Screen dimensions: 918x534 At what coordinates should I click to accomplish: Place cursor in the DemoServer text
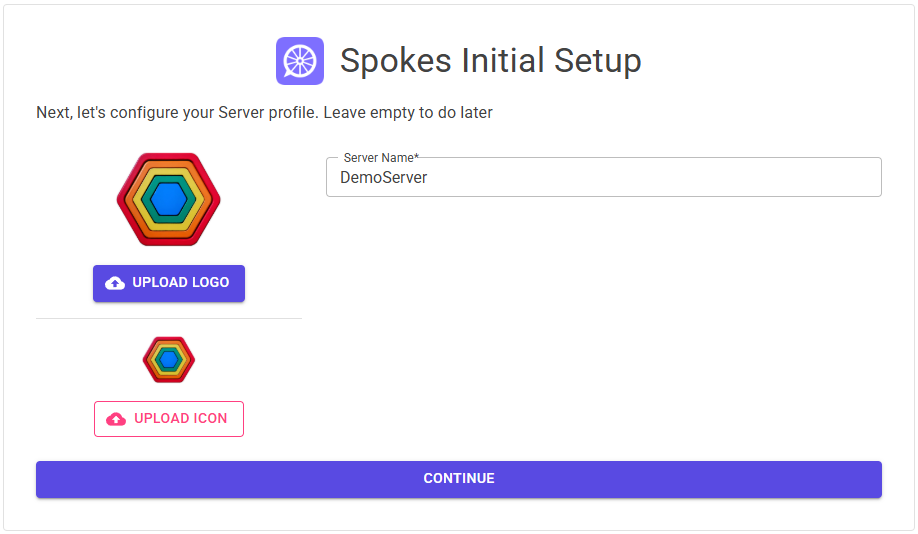(383, 177)
